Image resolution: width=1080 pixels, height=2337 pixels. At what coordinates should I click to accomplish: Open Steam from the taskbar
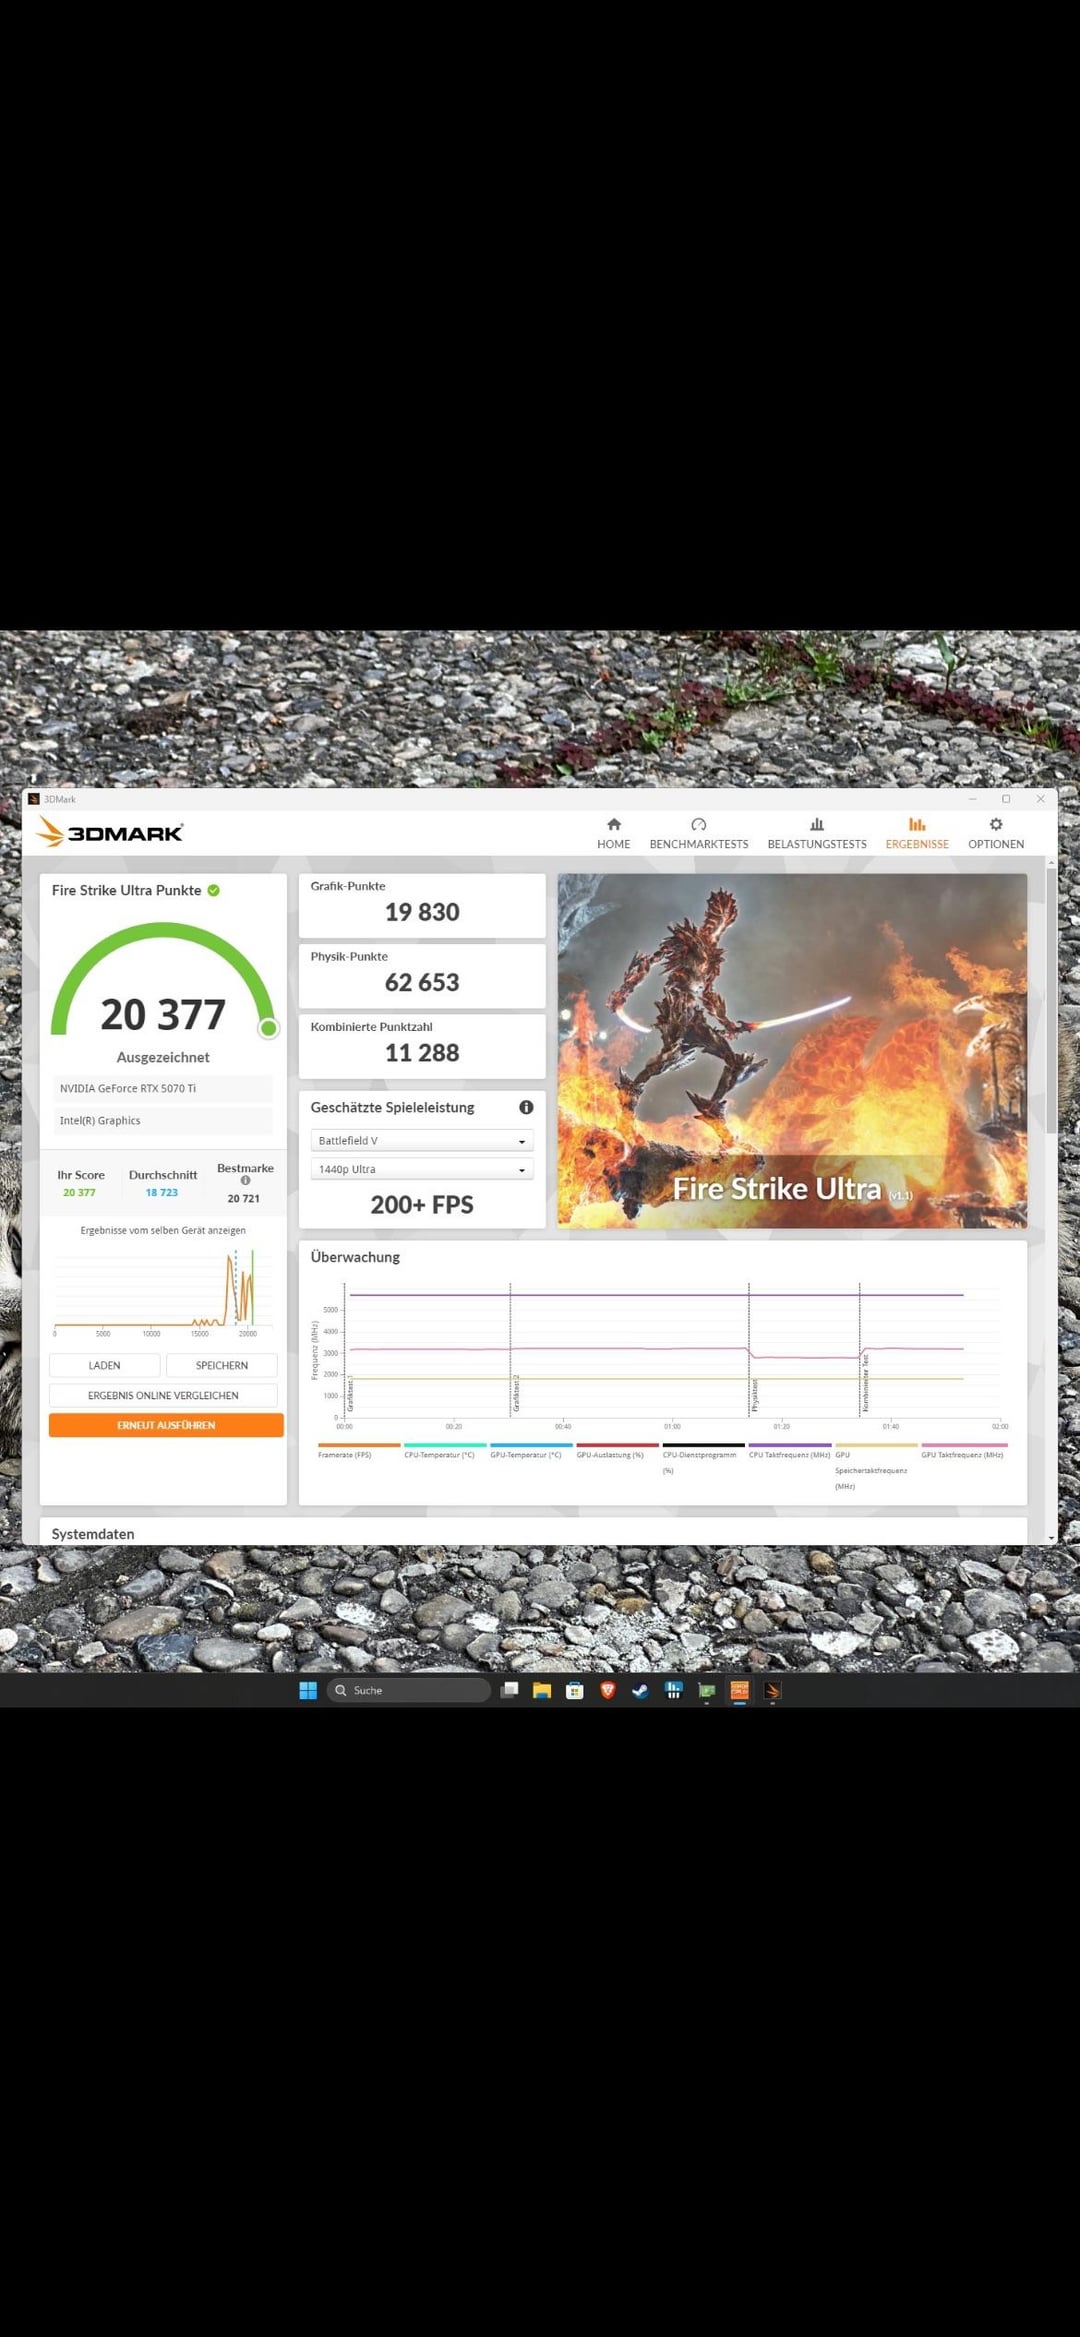(641, 1690)
